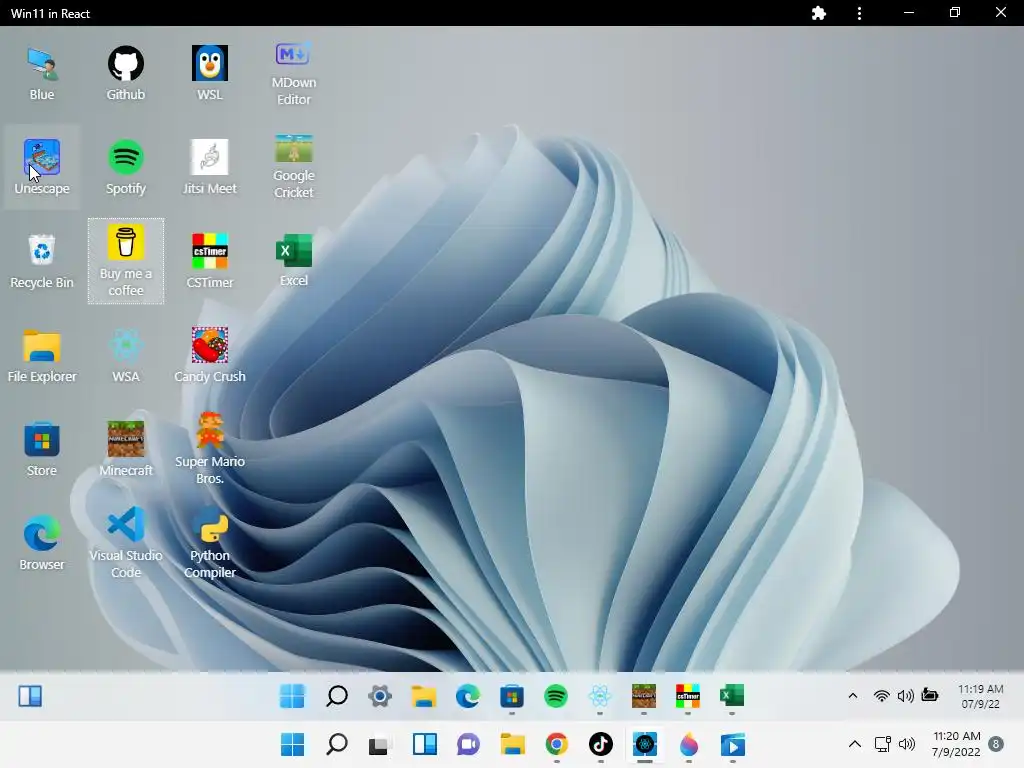Open TikTok on the outer taskbar
The height and width of the screenshot is (768, 1024).
pyautogui.click(x=601, y=744)
